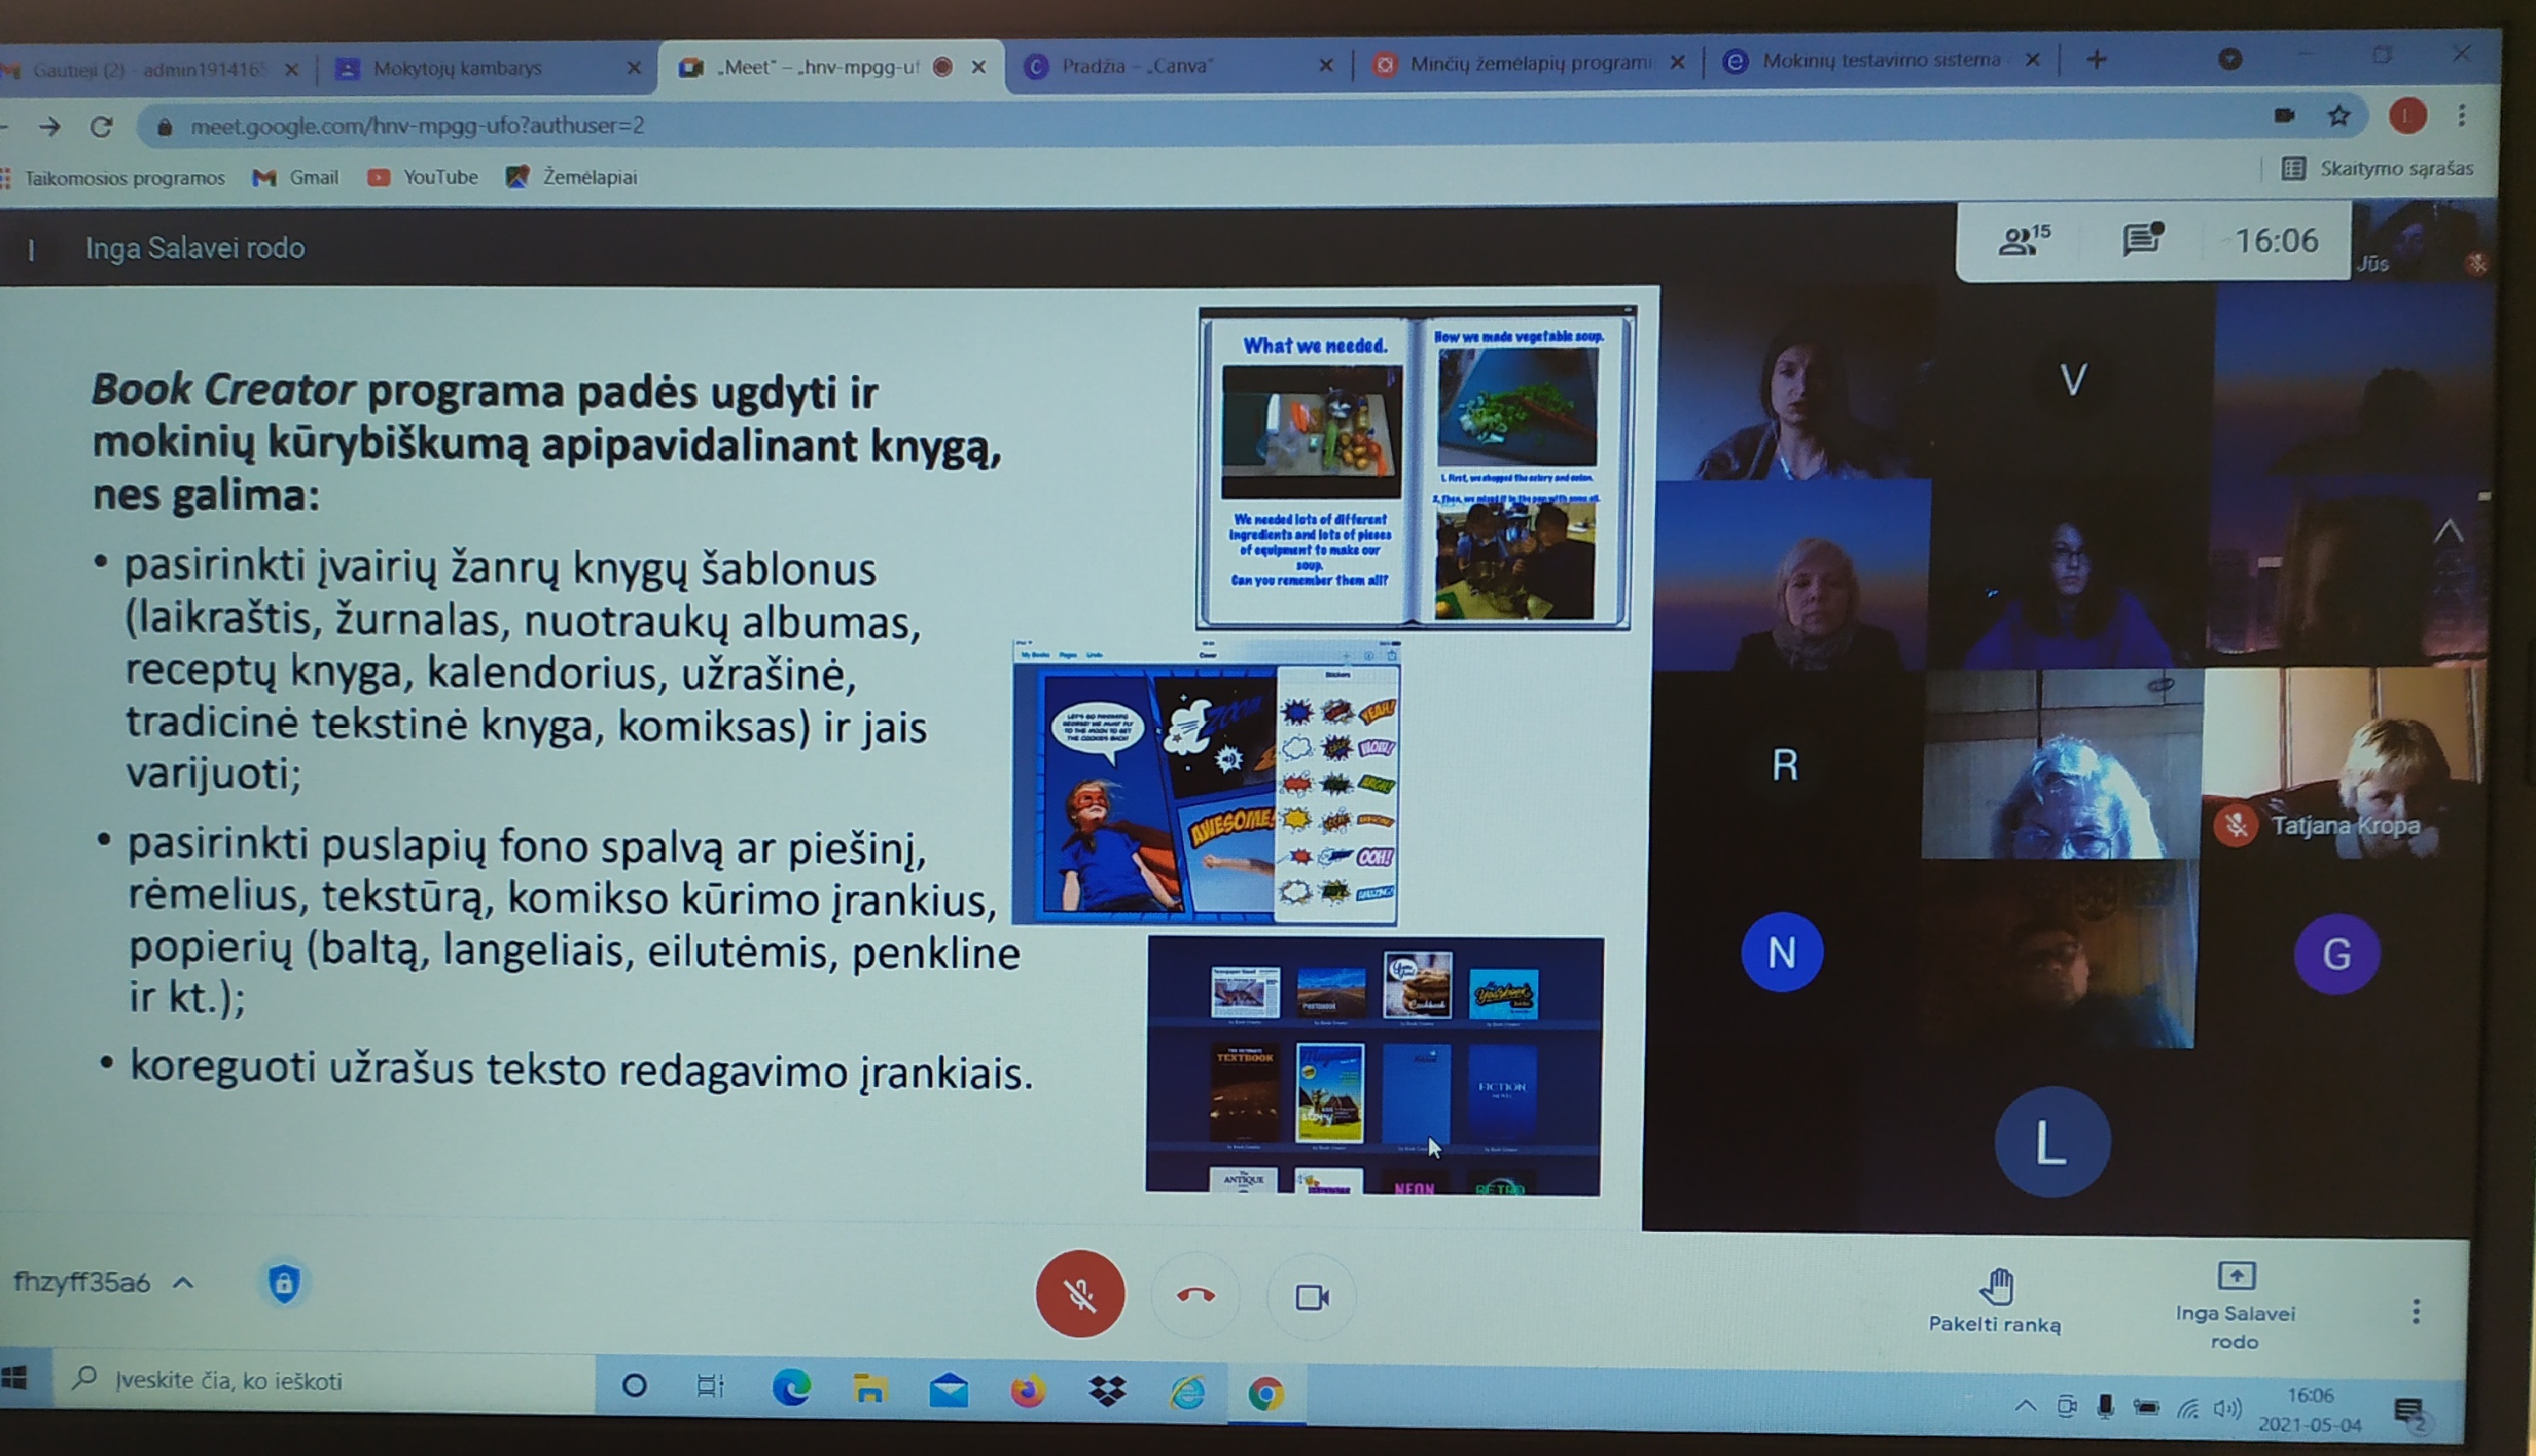Unmute the microphone with red mic button
The width and height of the screenshot is (2536, 1456).
(x=1079, y=1294)
